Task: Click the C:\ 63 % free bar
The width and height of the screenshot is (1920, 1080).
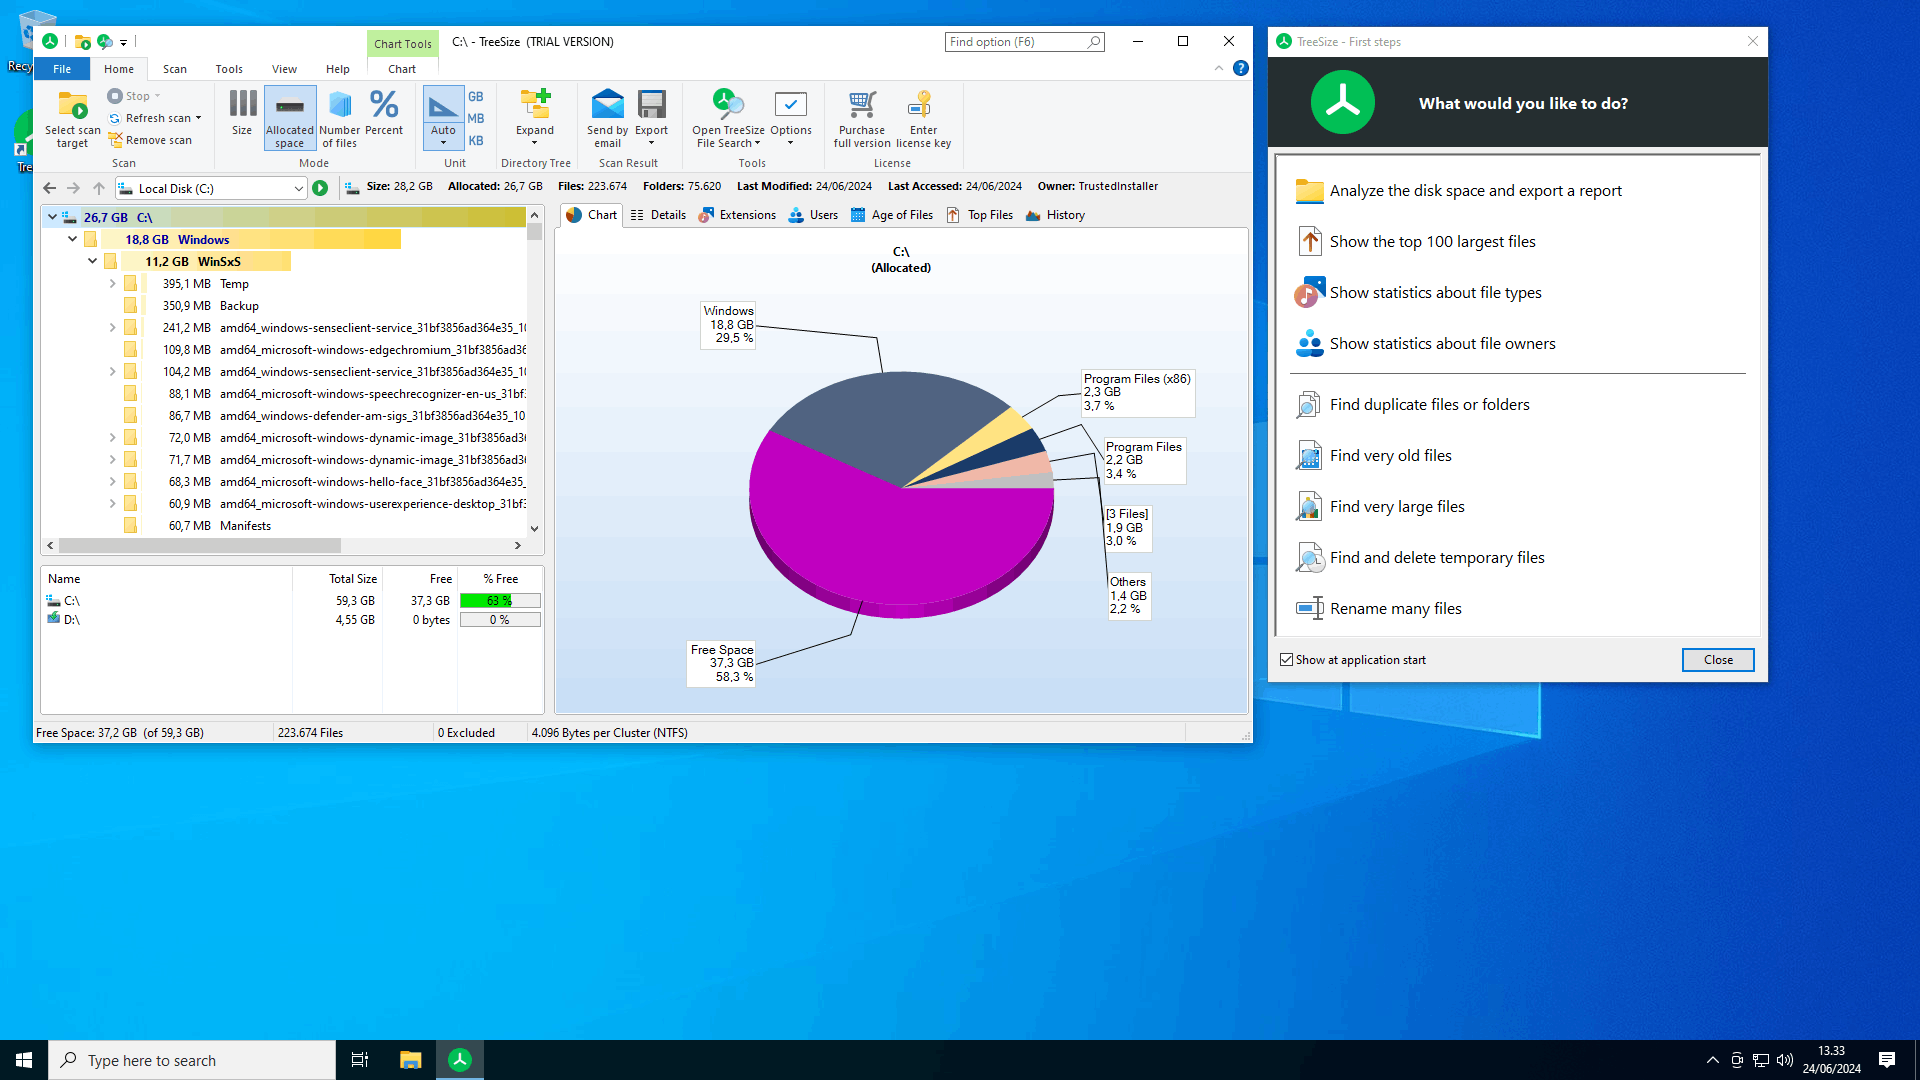Action: click(x=500, y=601)
